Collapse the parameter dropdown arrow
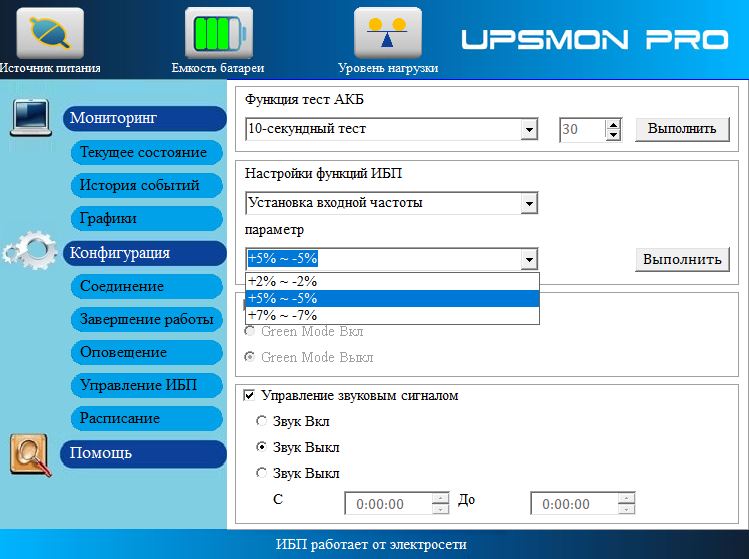The width and height of the screenshot is (749, 559). pyautogui.click(x=529, y=259)
